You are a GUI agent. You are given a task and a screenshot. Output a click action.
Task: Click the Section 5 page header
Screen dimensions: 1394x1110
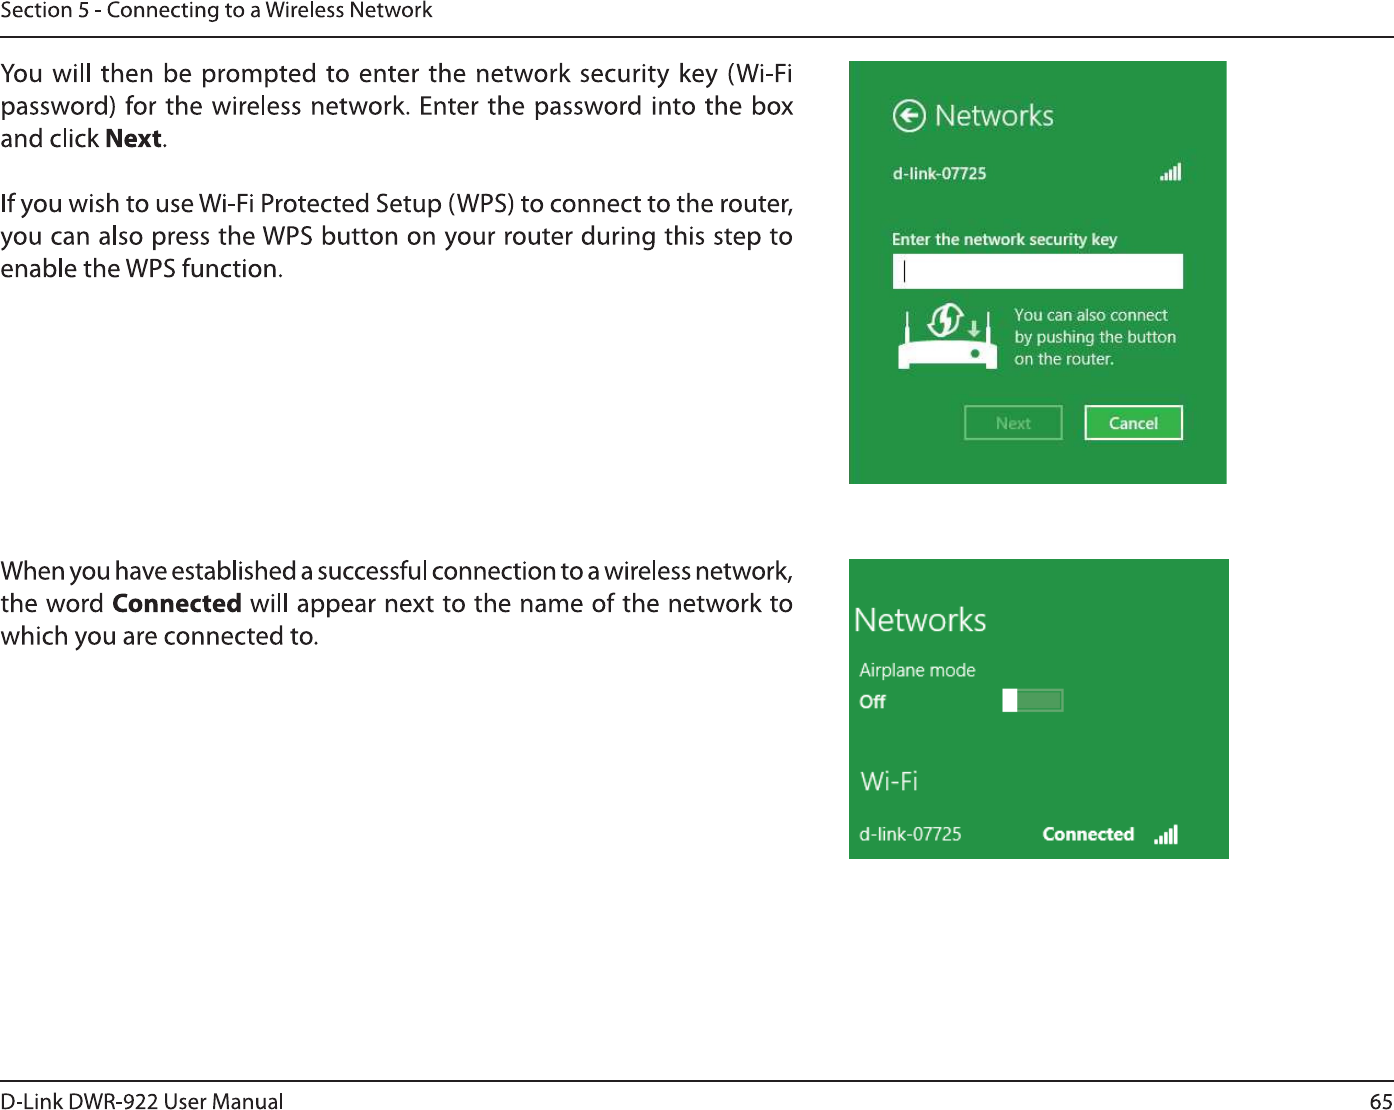[x=216, y=11]
